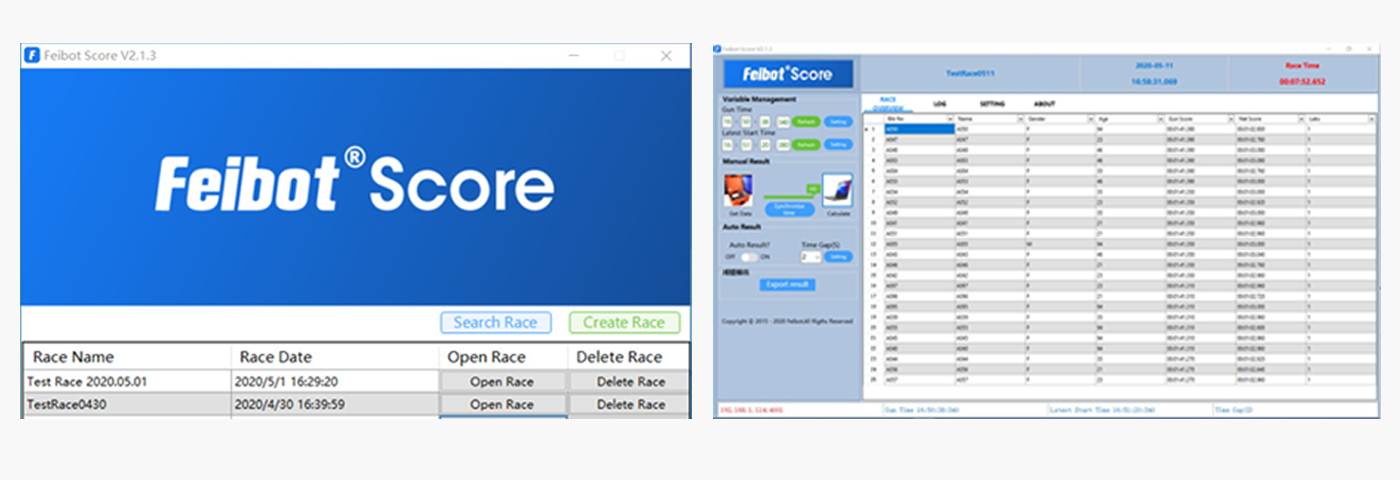Open the Time Gap(S) dropdown
The width and height of the screenshot is (1400, 480).
811,257
